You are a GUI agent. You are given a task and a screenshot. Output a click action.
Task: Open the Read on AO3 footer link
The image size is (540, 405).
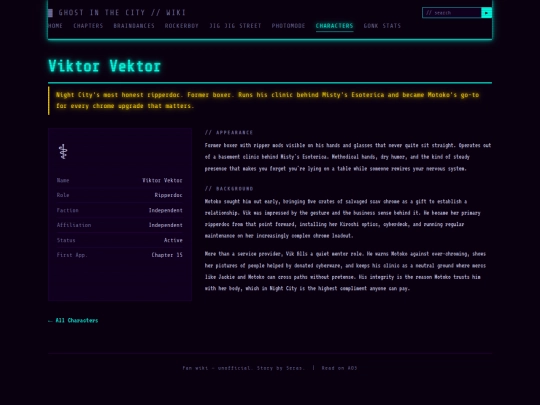(x=339, y=368)
